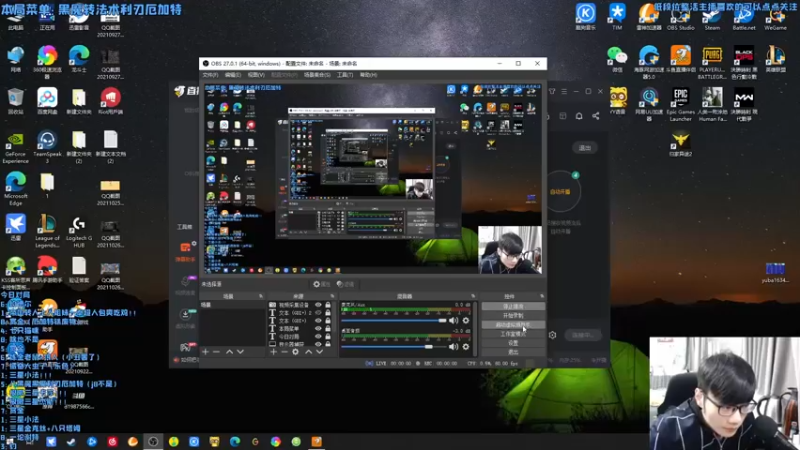
Task: Toggle visibility of video capture device source
Action: coord(318,305)
